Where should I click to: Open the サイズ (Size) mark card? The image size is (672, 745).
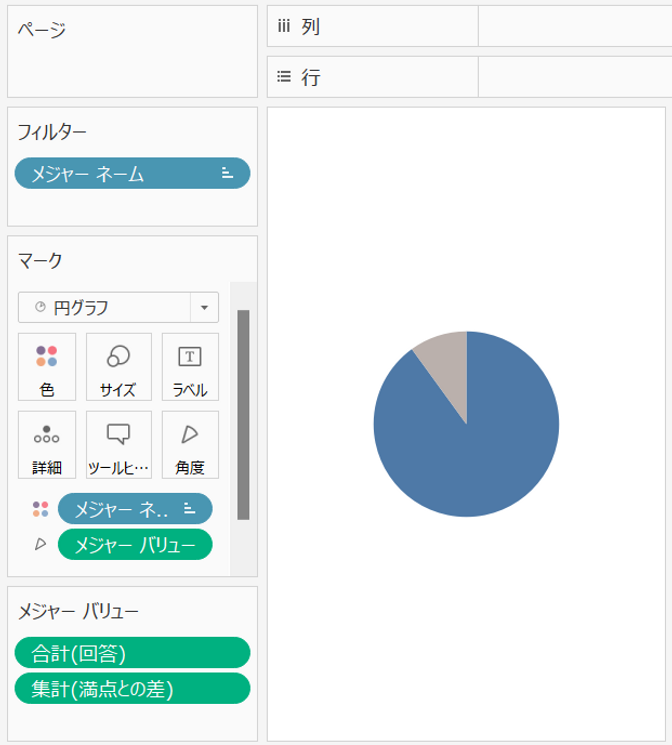(118, 367)
